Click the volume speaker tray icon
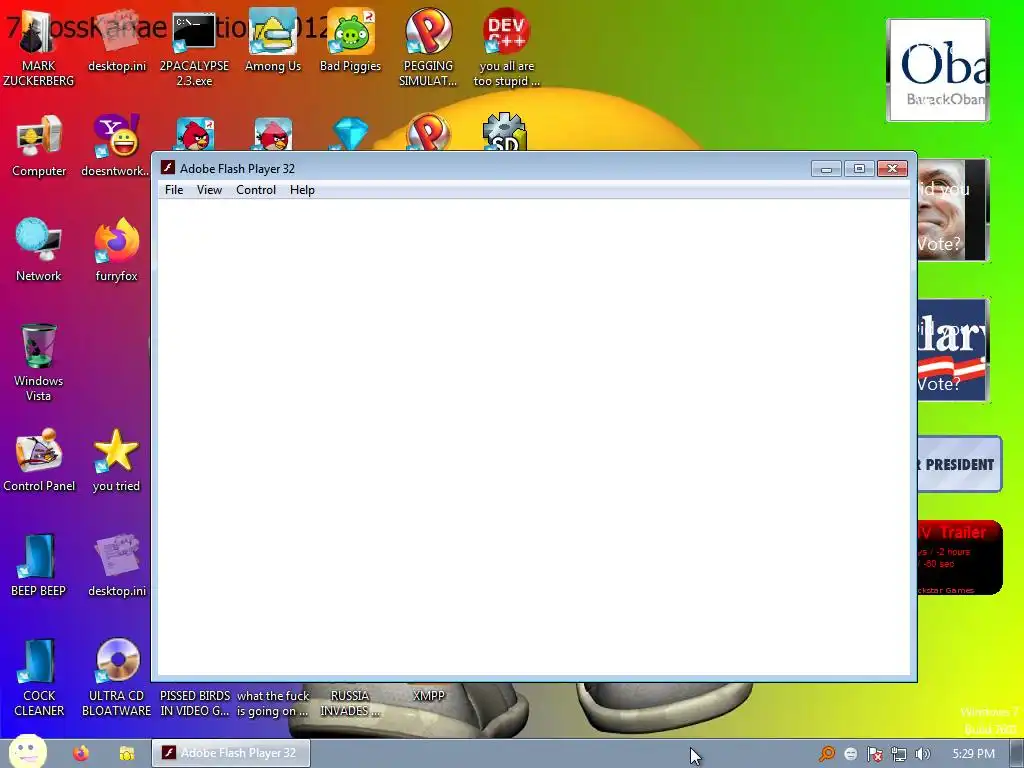 click(922, 754)
